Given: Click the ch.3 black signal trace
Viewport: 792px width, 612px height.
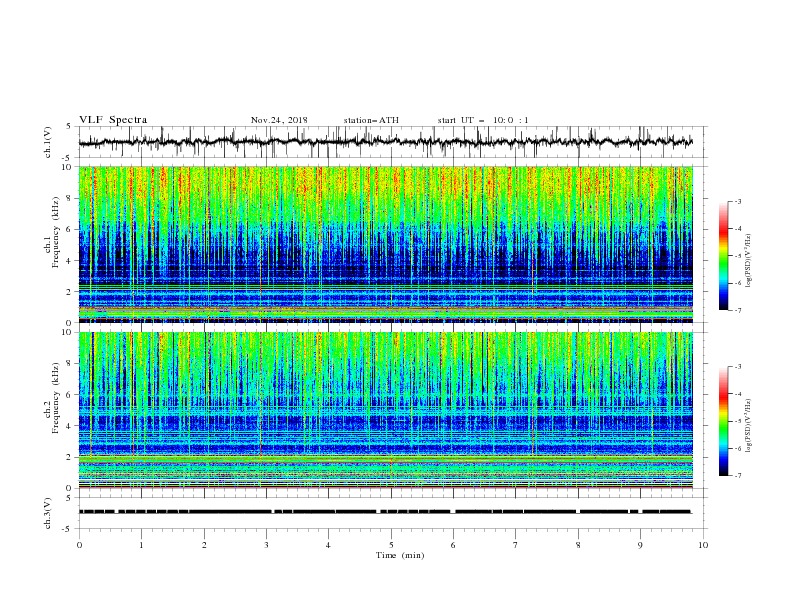Looking at the screenshot, I should 385,512.
